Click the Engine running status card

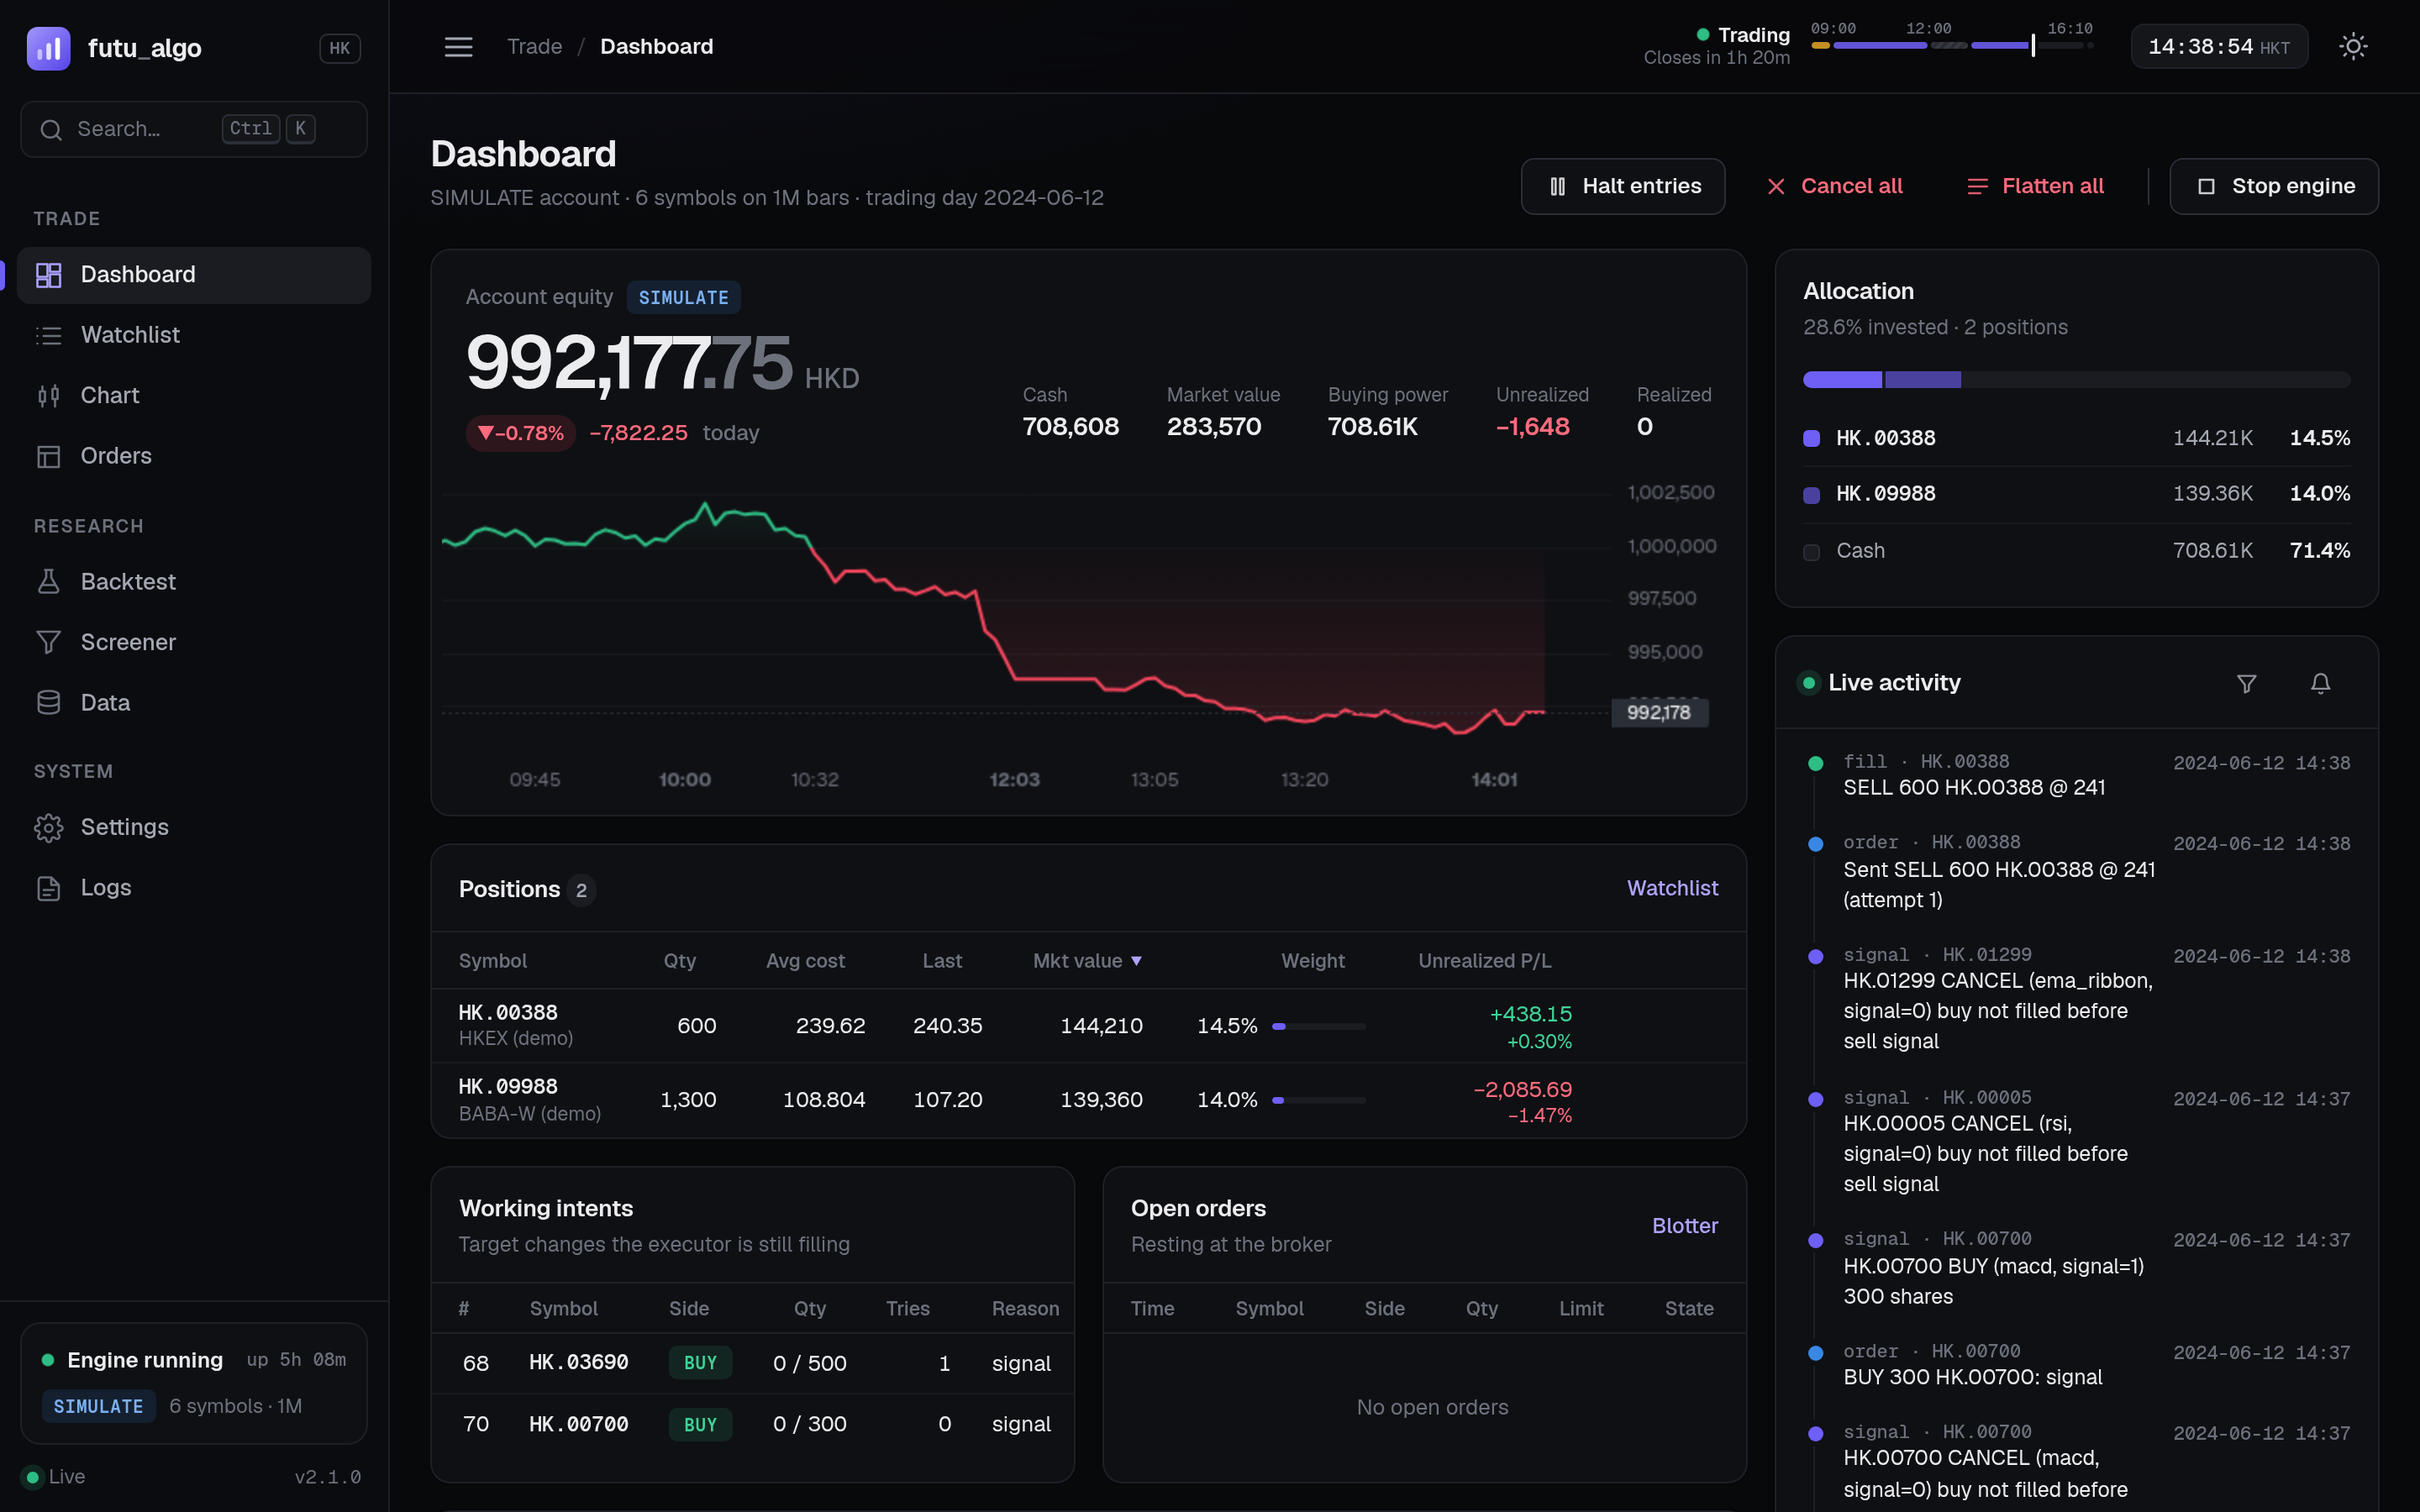pos(194,1384)
